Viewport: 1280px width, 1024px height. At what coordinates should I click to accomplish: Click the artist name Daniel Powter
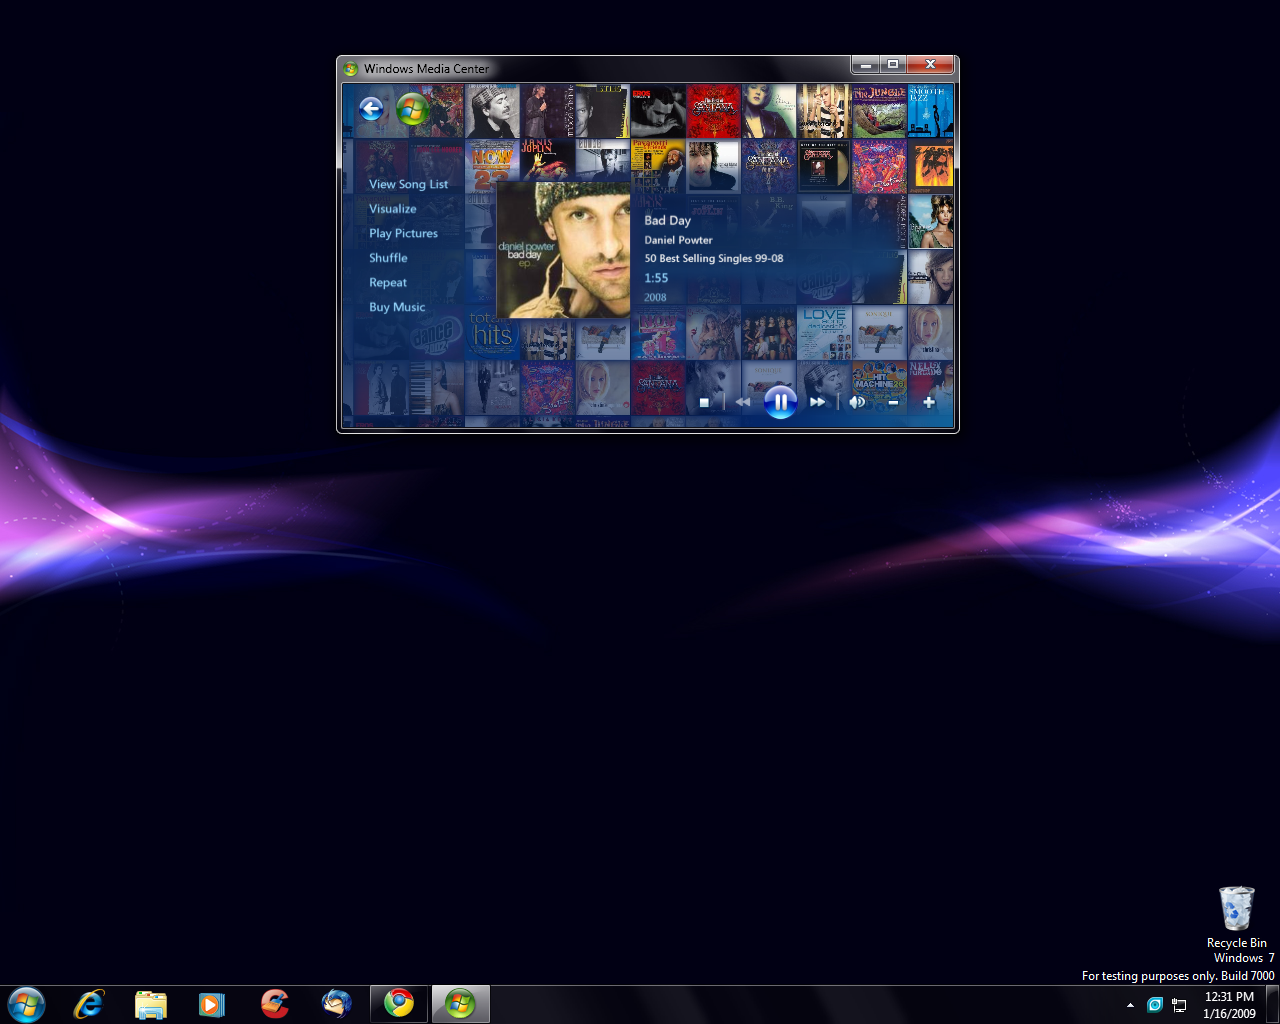(678, 240)
